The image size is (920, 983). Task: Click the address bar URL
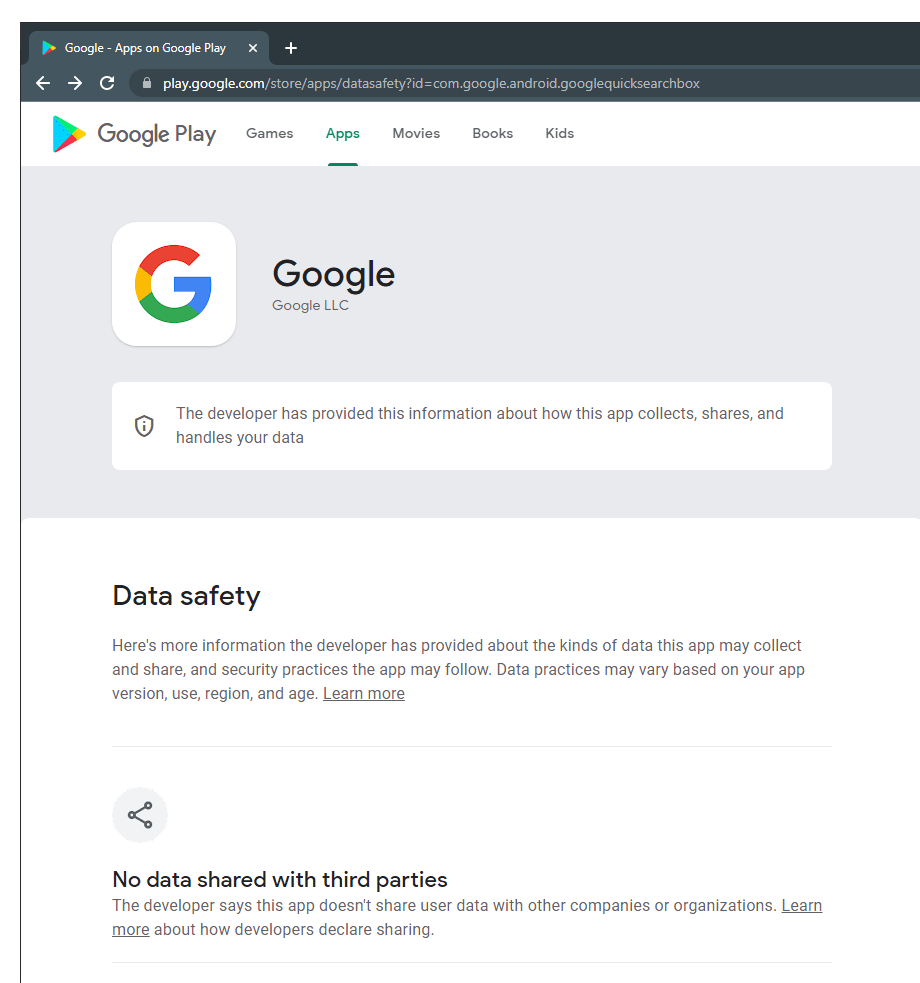click(x=431, y=83)
